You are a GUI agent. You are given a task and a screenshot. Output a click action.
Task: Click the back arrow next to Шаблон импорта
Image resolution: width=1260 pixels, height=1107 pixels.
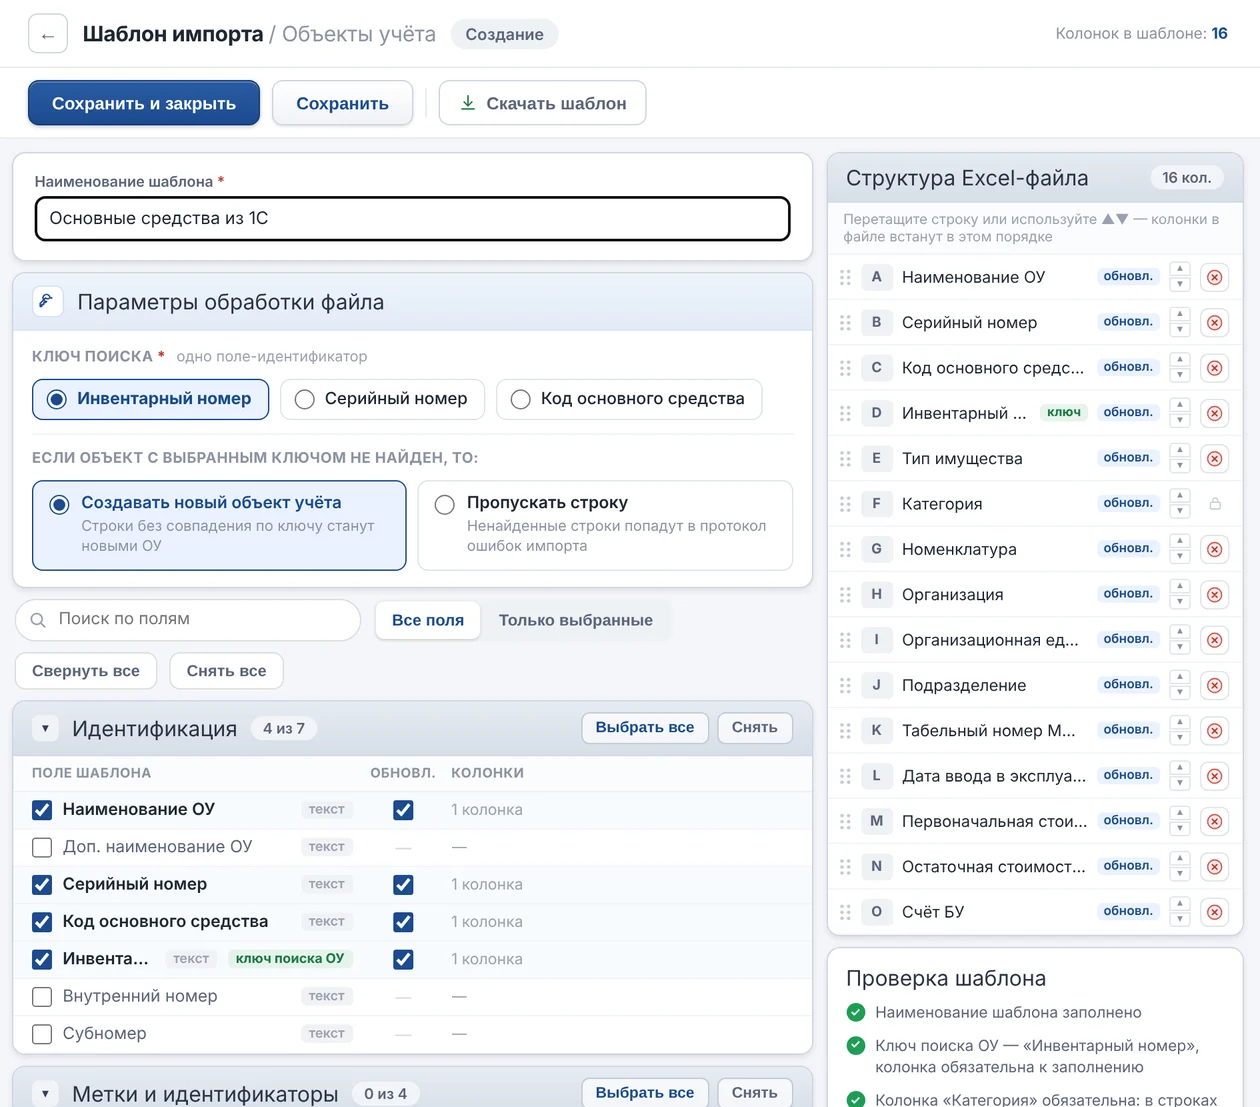(48, 34)
